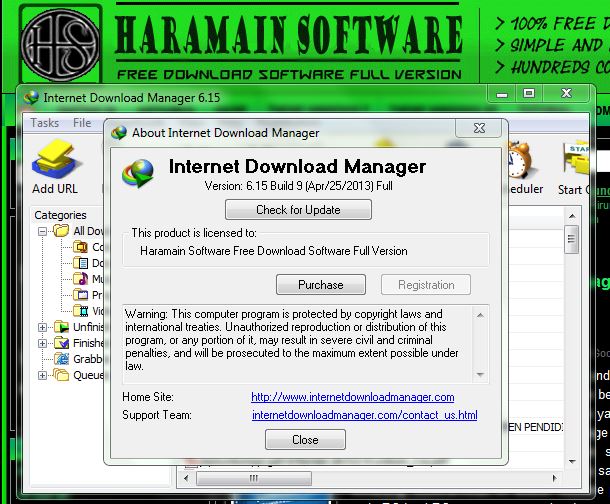This screenshot has height=504, width=610.
Task: Click the Close button in the About dialog
Action: coord(305,439)
